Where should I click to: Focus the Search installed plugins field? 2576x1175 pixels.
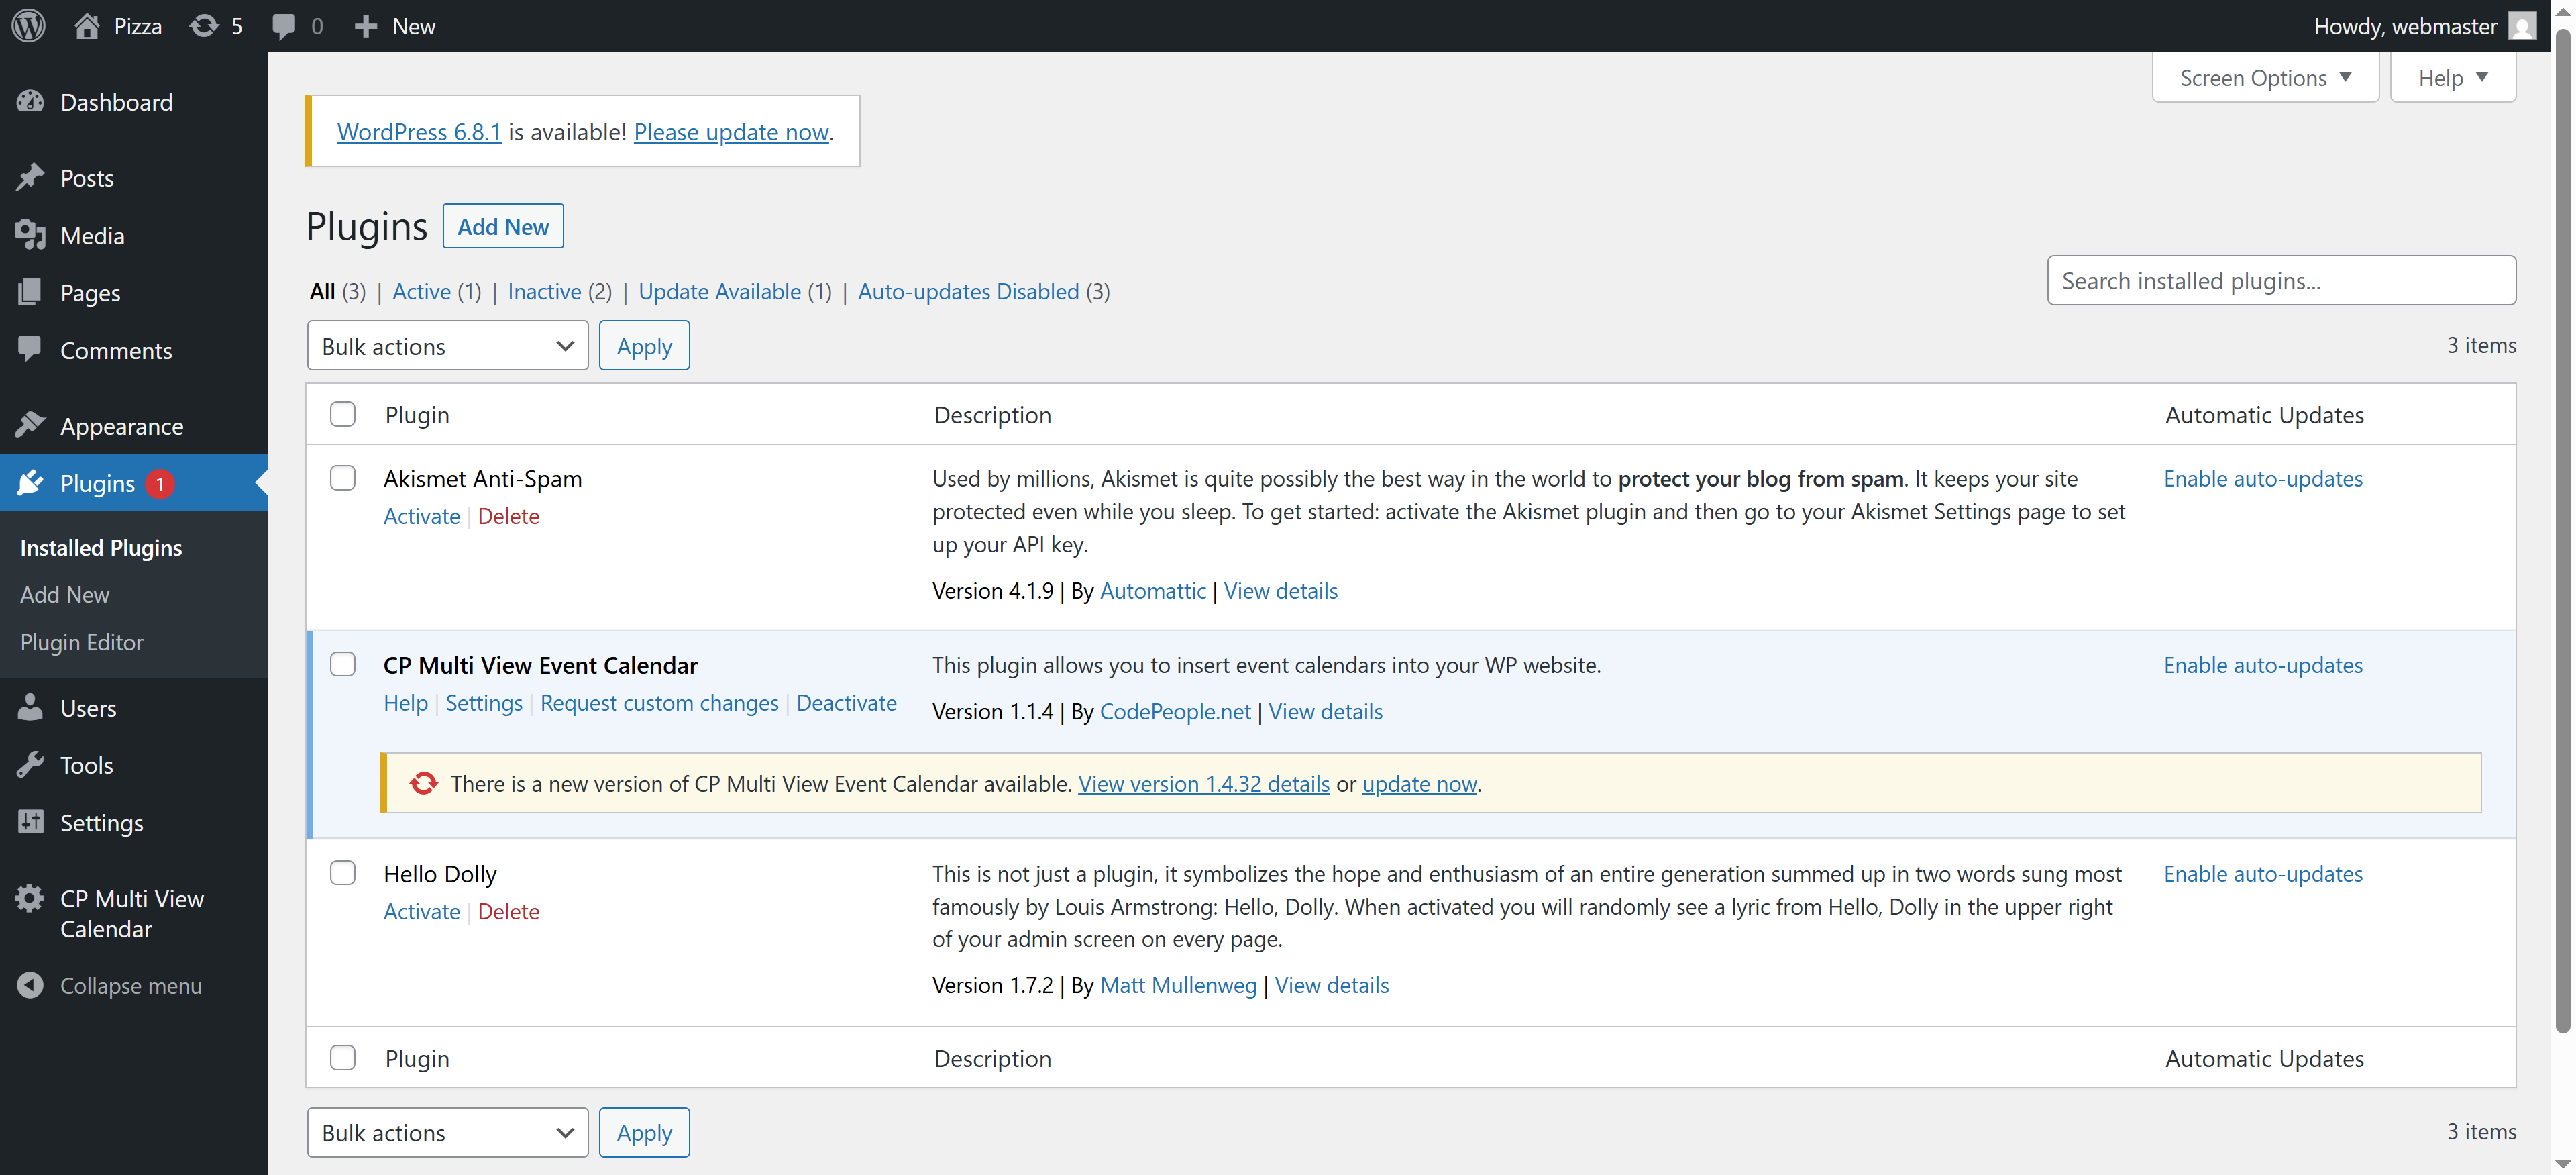point(2281,280)
